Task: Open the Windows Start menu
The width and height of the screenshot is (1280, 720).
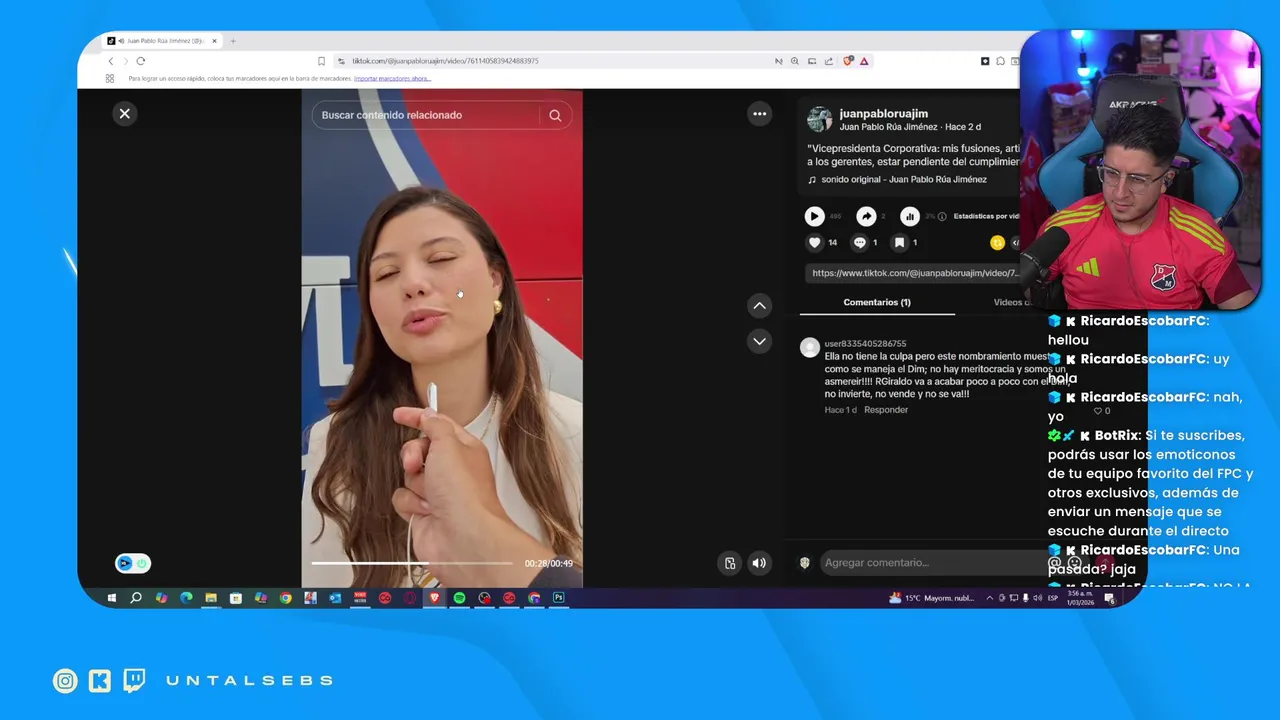Action: point(111,598)
